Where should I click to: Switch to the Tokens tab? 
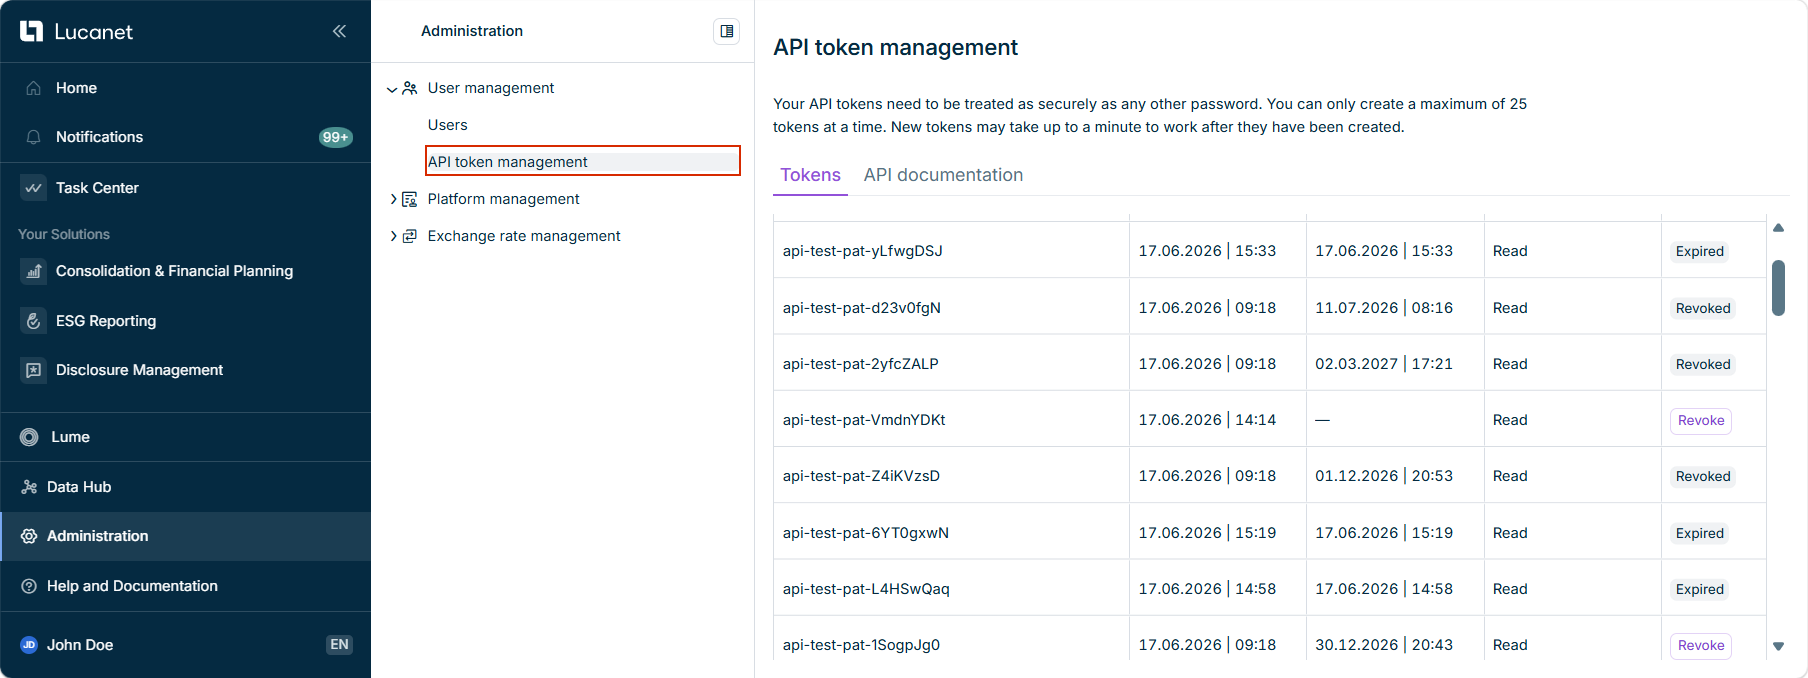pos(810,175)
